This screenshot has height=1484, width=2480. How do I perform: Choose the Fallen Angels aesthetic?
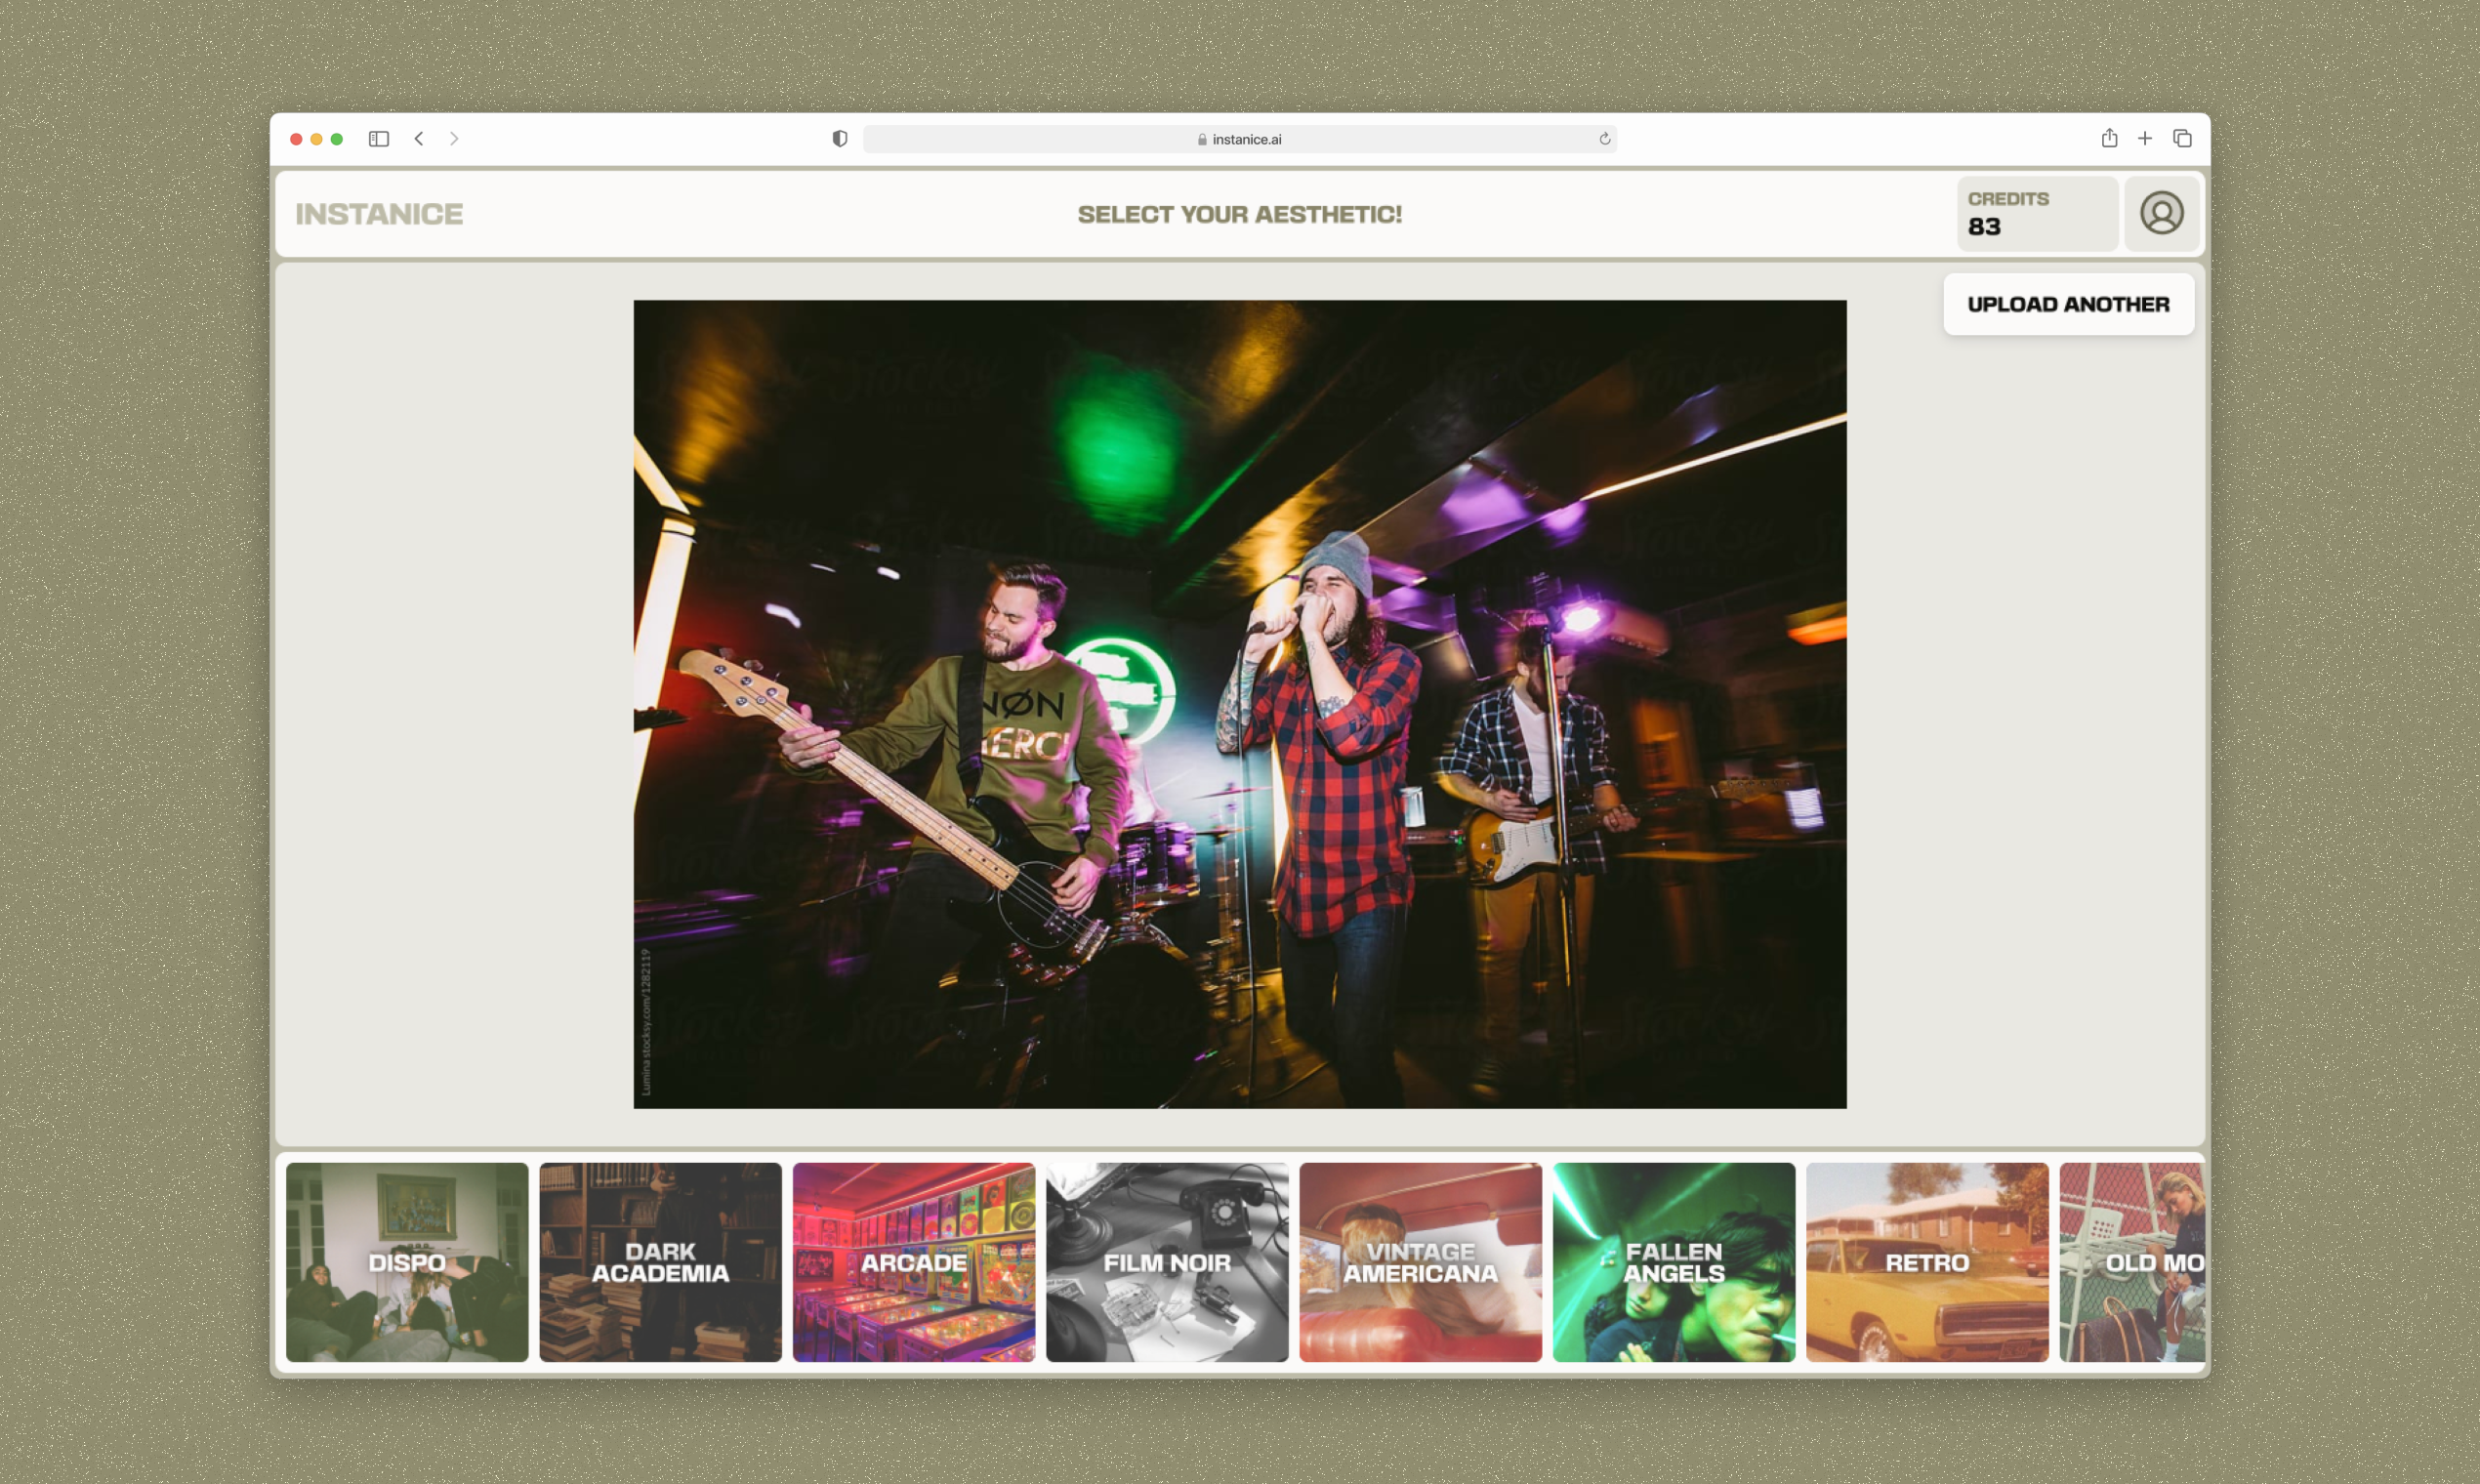1673,1261
